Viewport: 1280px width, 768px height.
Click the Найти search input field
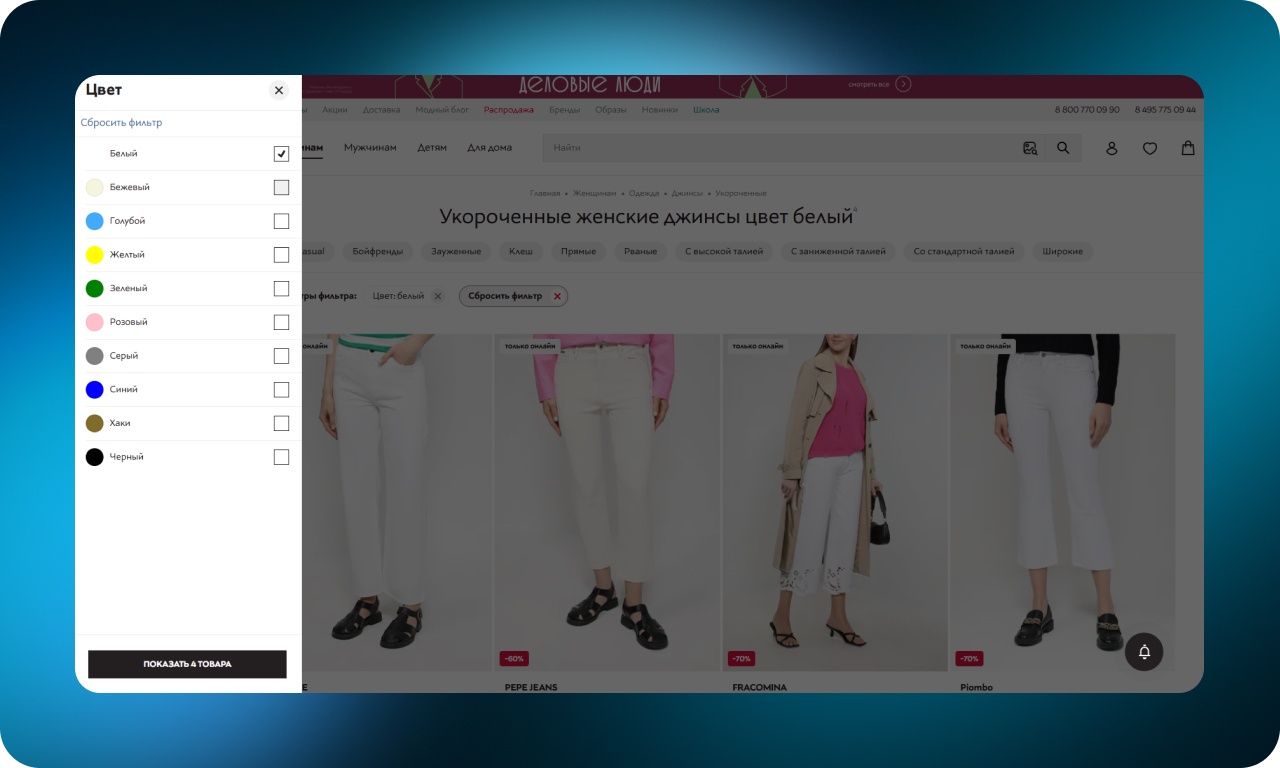(x=780, y=148)
